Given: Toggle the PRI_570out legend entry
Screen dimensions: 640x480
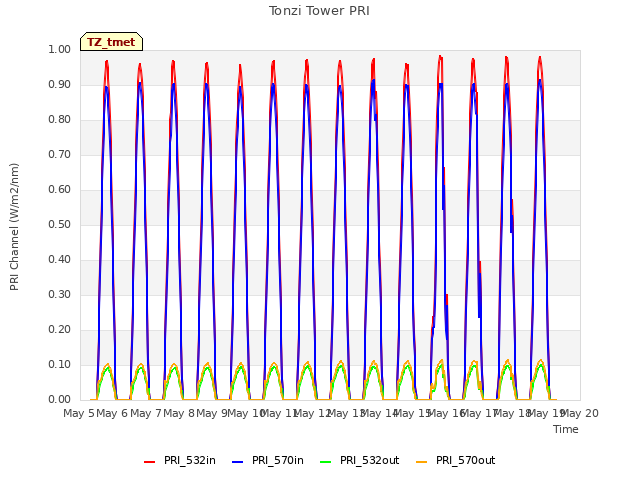Looking at the screenshot, I should pos(456,460).
